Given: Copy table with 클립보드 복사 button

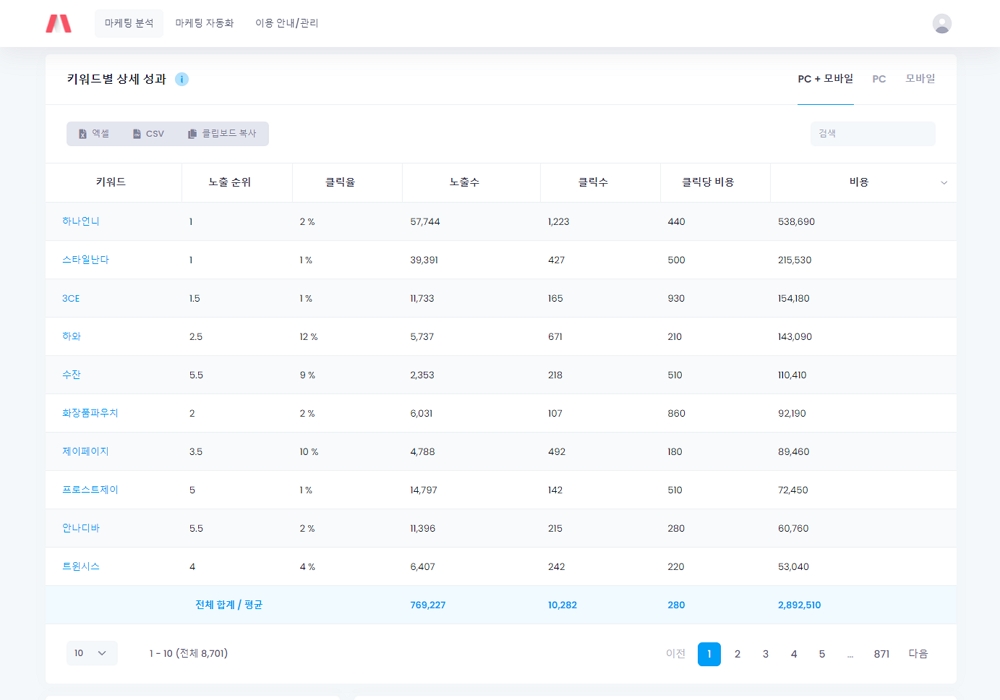Looking at the screenshot, I should [222, 134].
